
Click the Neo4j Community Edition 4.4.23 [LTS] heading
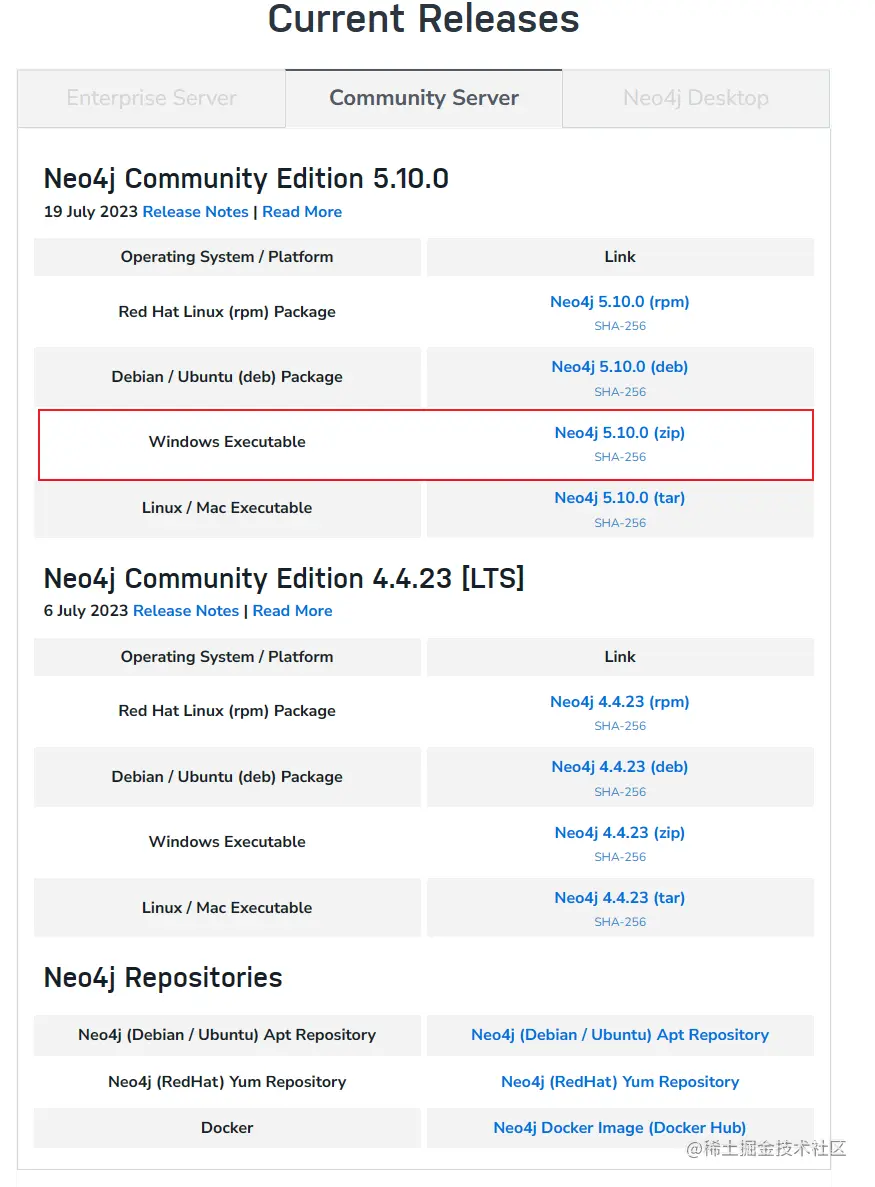point(284,579)
